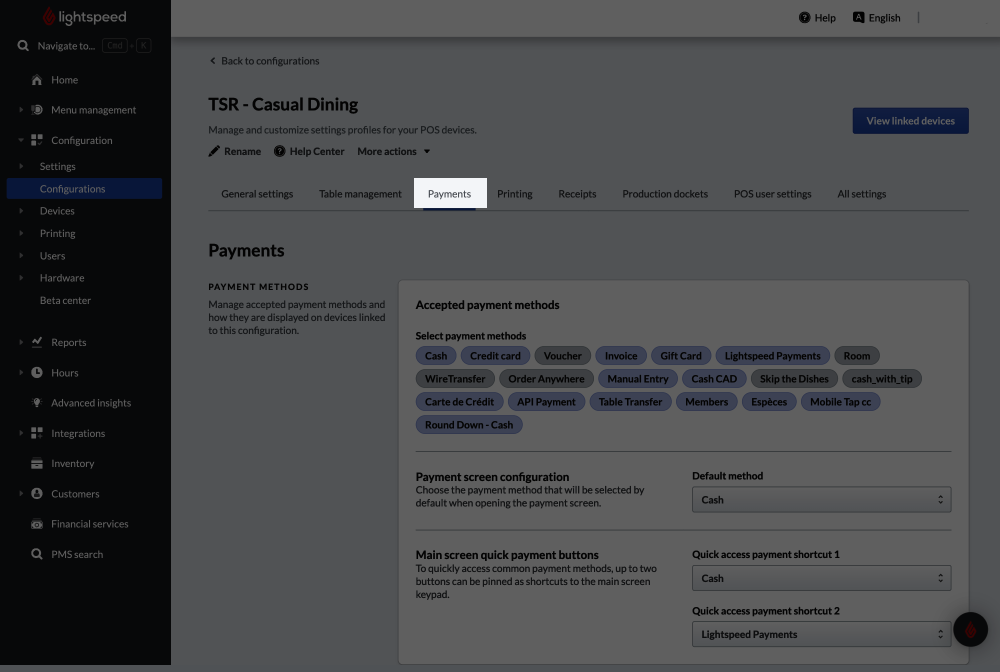Toggle the Skip the Dishes chip
This screenshot has height=672, width=1000.
pos(794,379)
